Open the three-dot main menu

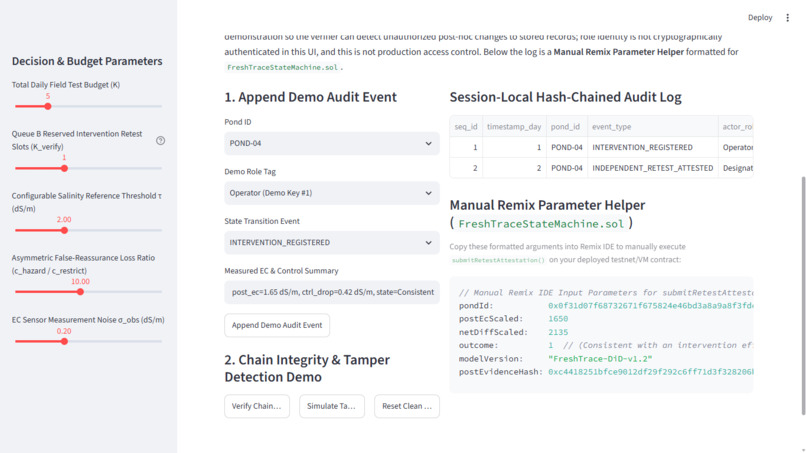[787, 17]
